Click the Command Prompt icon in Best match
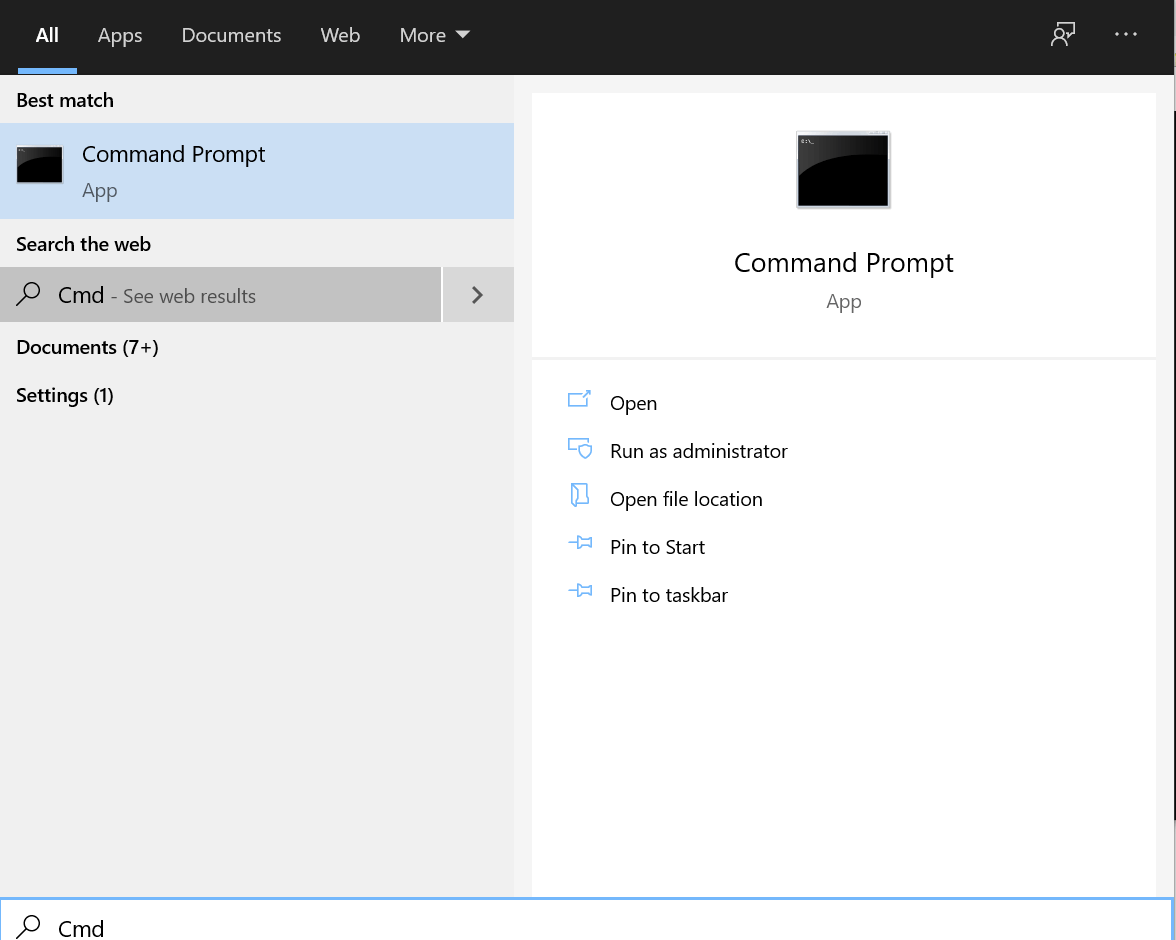Viewport: 1176px width, 940px height. (40, 164)
